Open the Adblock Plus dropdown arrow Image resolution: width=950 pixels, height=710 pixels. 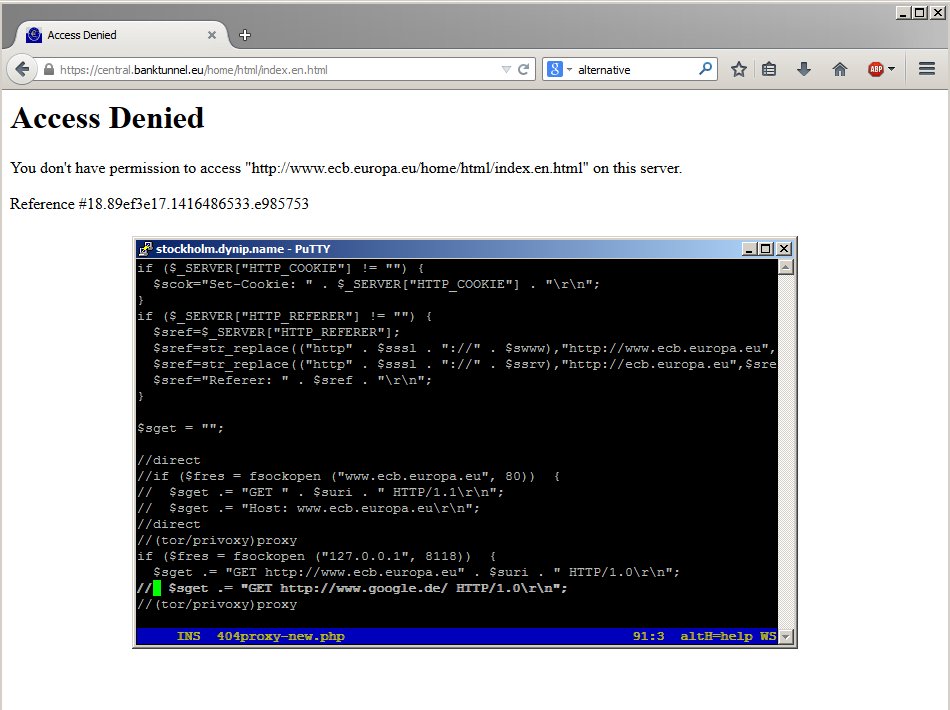click(891, 69)
